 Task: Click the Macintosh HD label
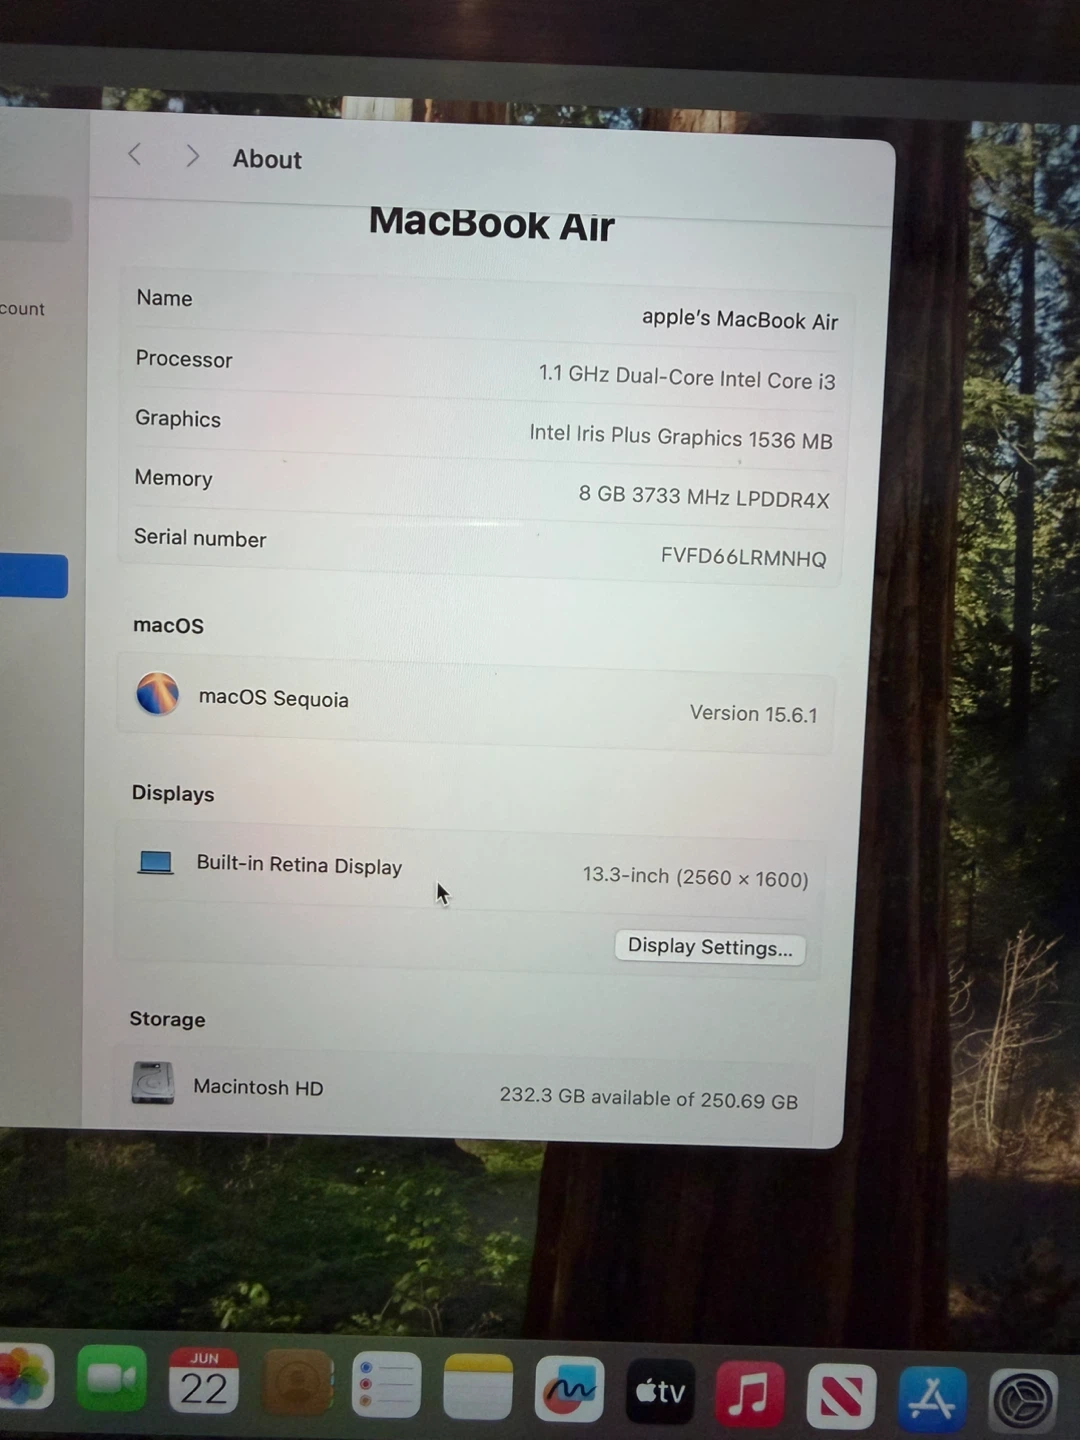(258, 1087)
